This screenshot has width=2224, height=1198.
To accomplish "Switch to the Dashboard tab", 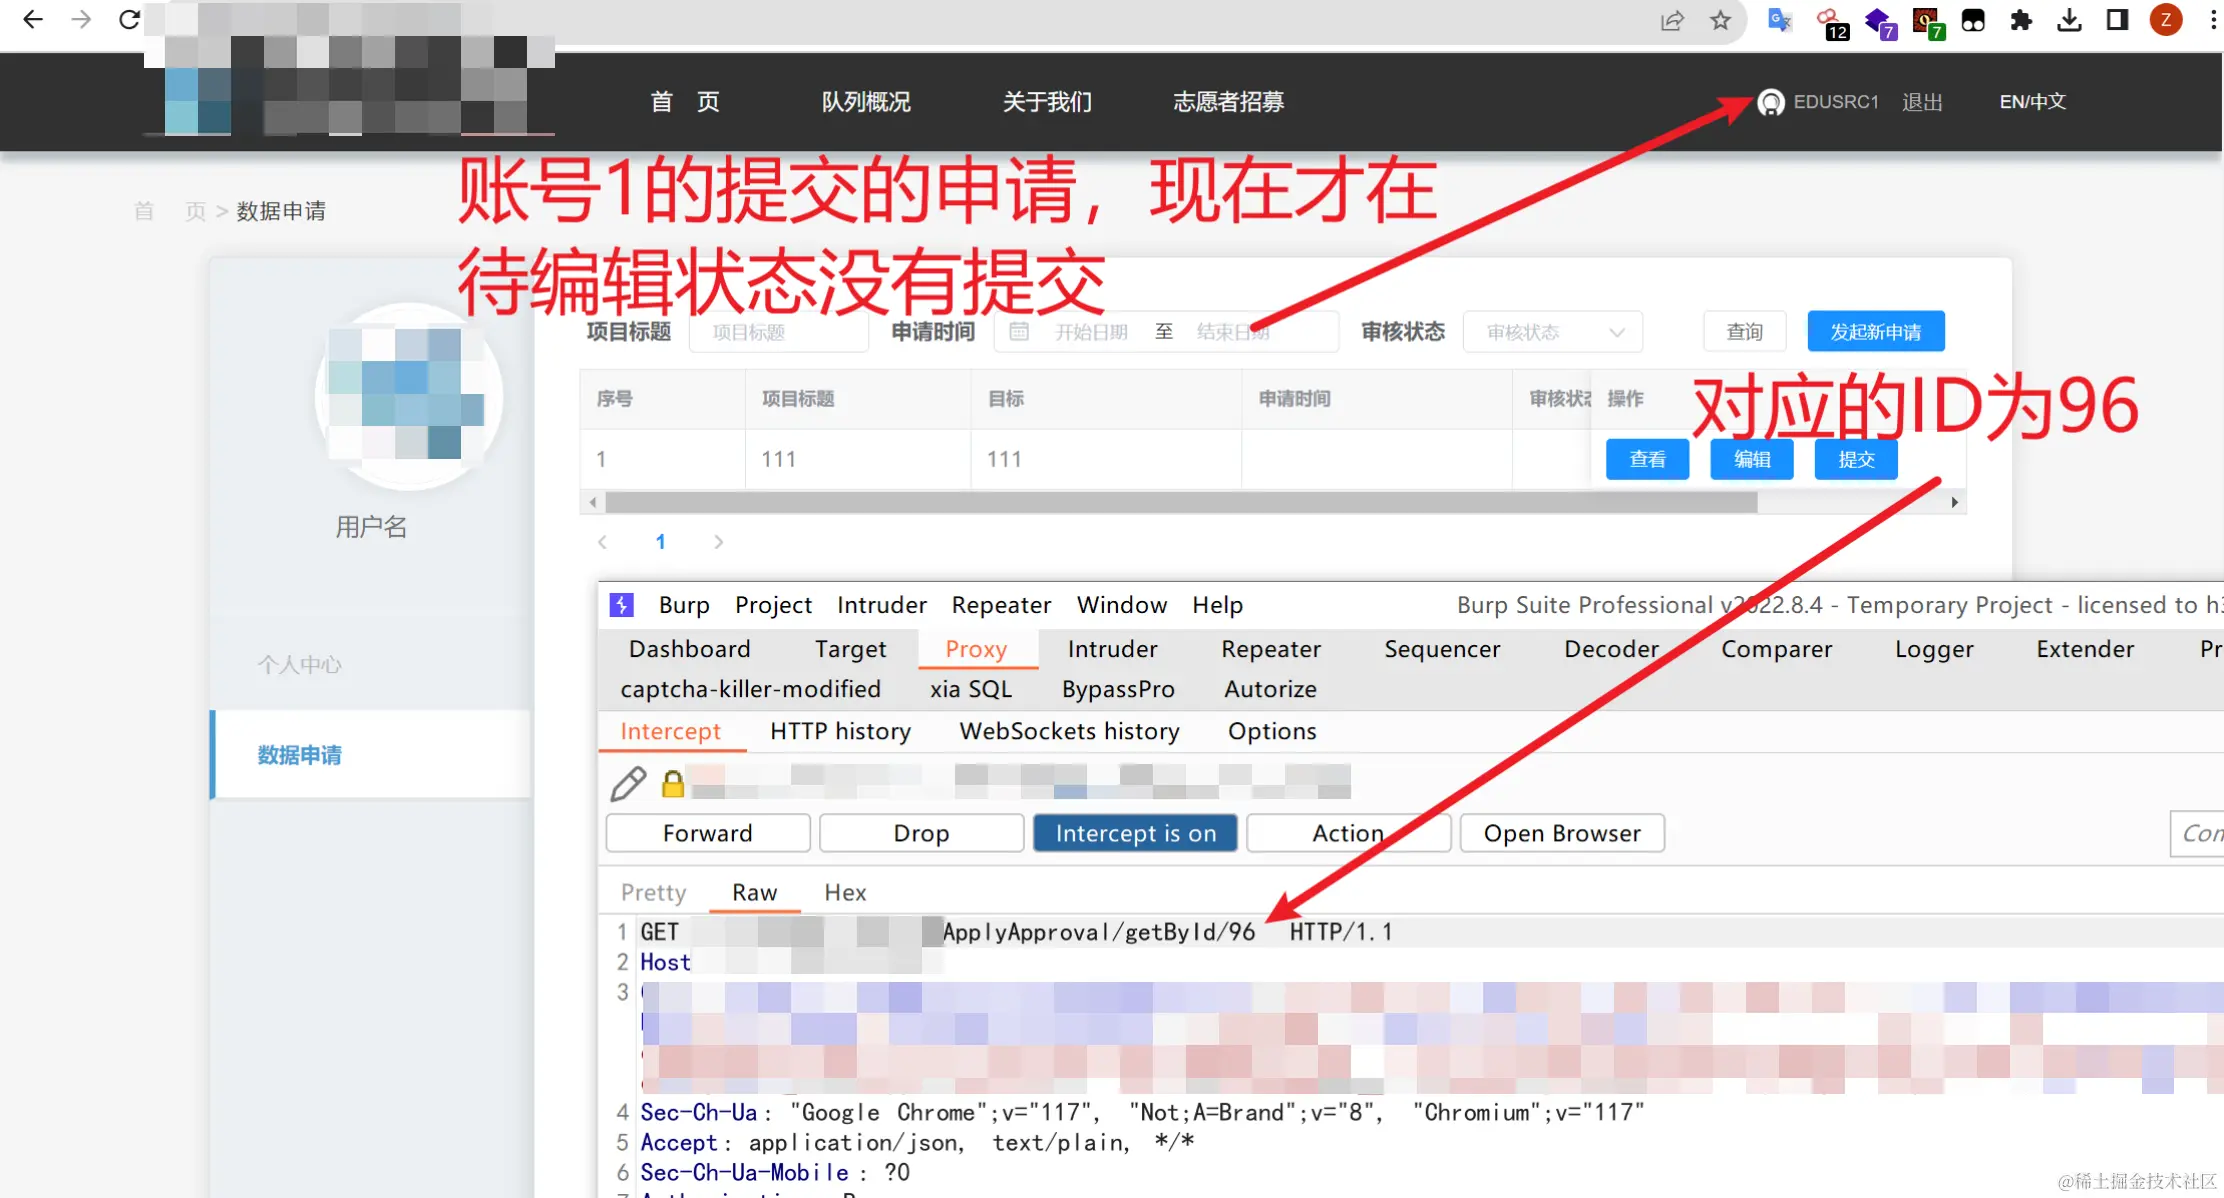I will [689, 649].
